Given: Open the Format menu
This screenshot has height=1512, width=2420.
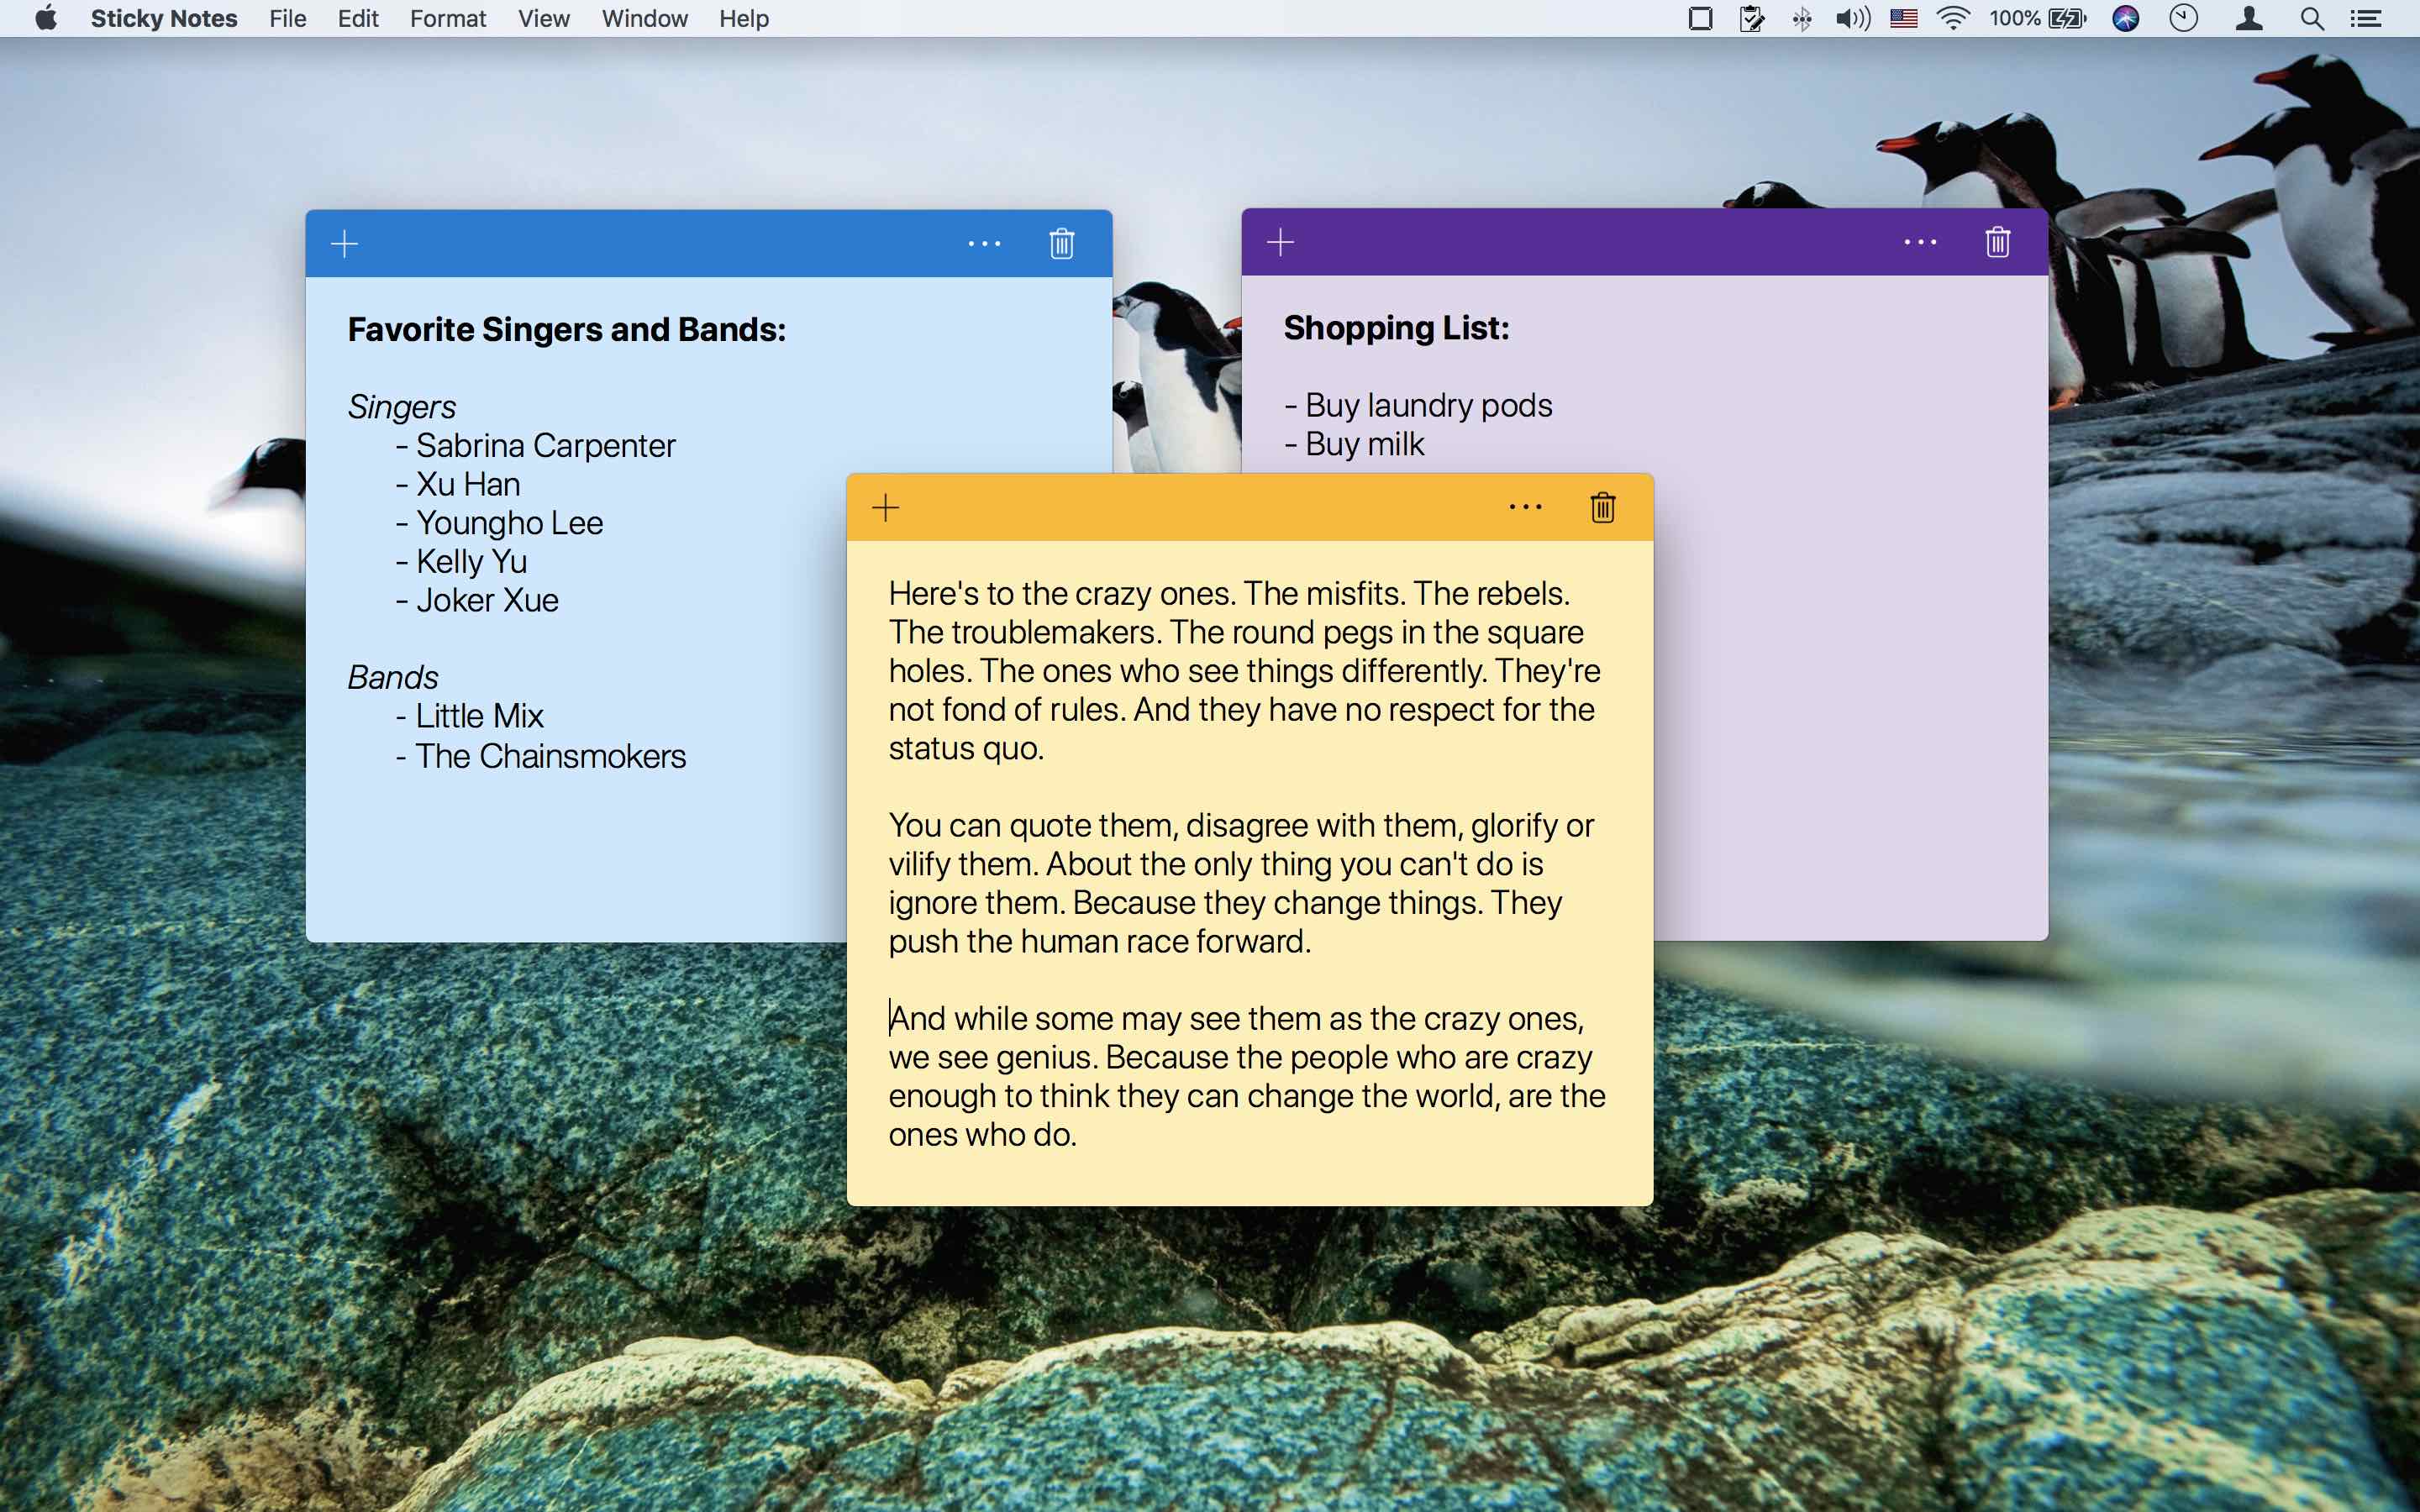Looking at the screenshot, I should (447, 19).
